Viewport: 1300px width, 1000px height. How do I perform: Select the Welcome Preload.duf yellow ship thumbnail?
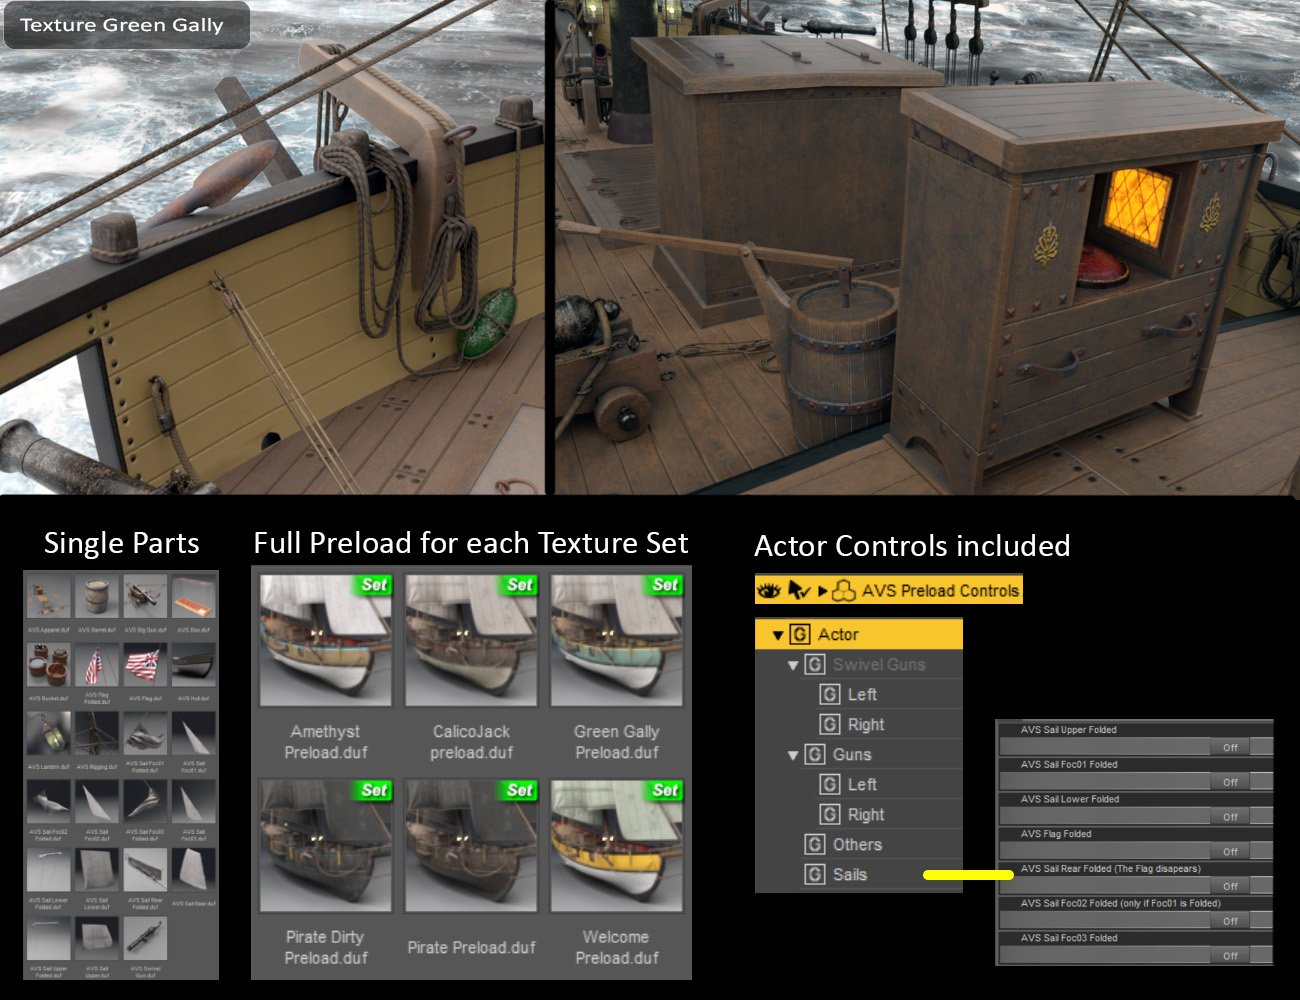pyautogui.click(x=616, y=846)
